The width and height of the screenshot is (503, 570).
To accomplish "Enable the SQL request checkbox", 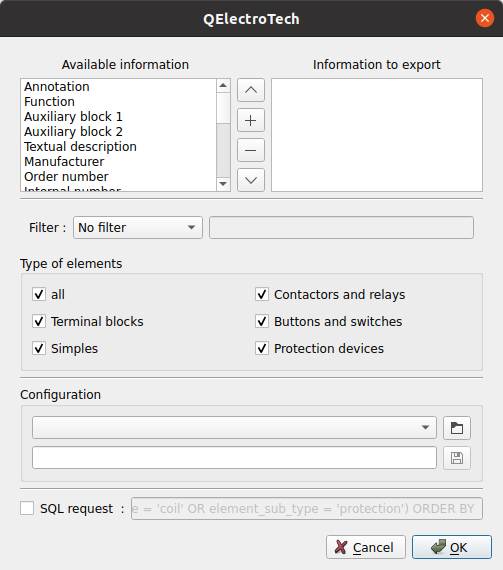I will click(x=27, y=508).
